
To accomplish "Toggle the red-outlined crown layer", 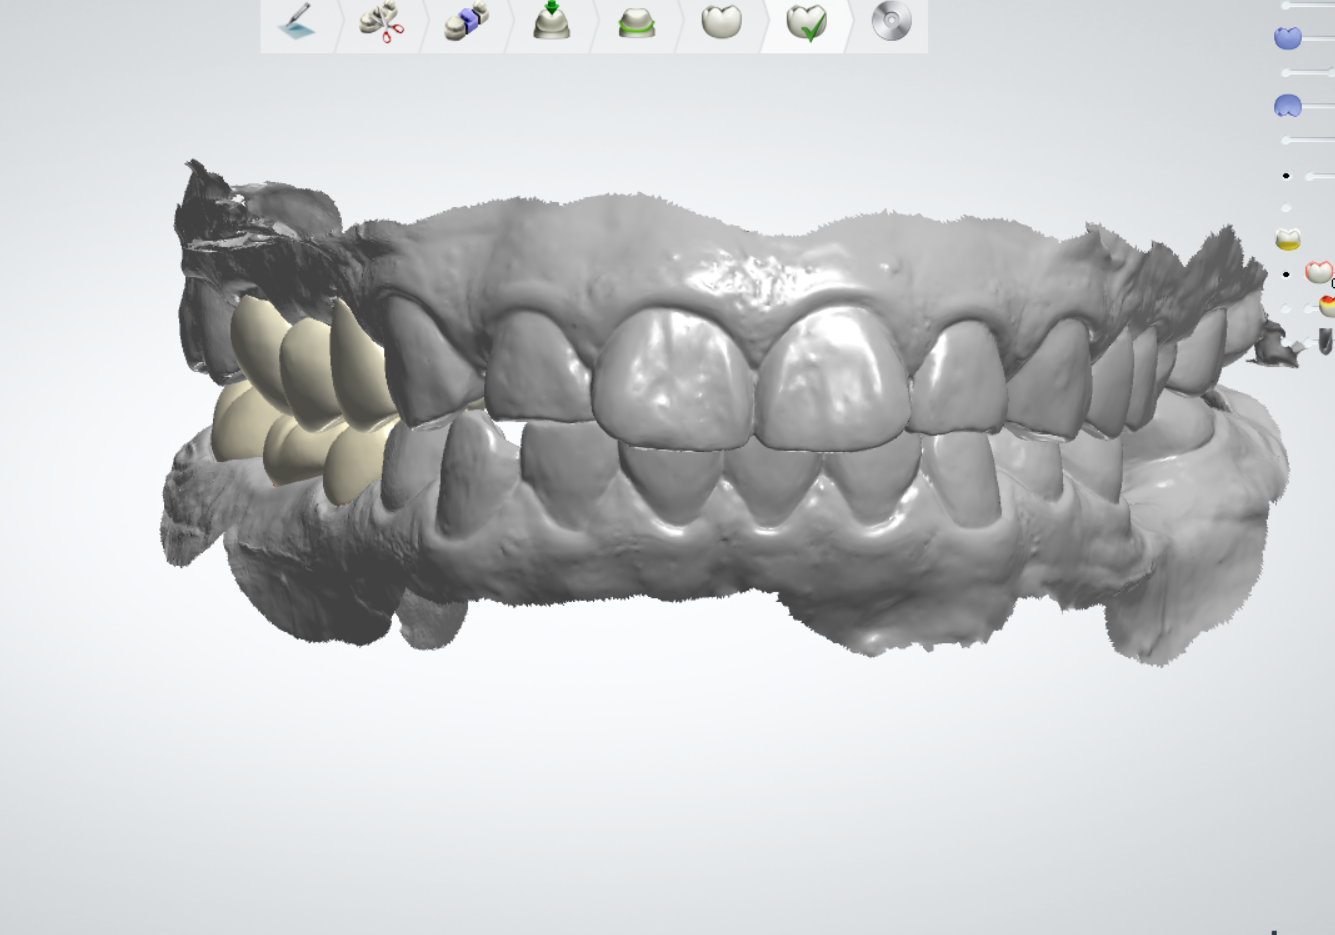I will pyautogui.click(x=1319, y=272).
